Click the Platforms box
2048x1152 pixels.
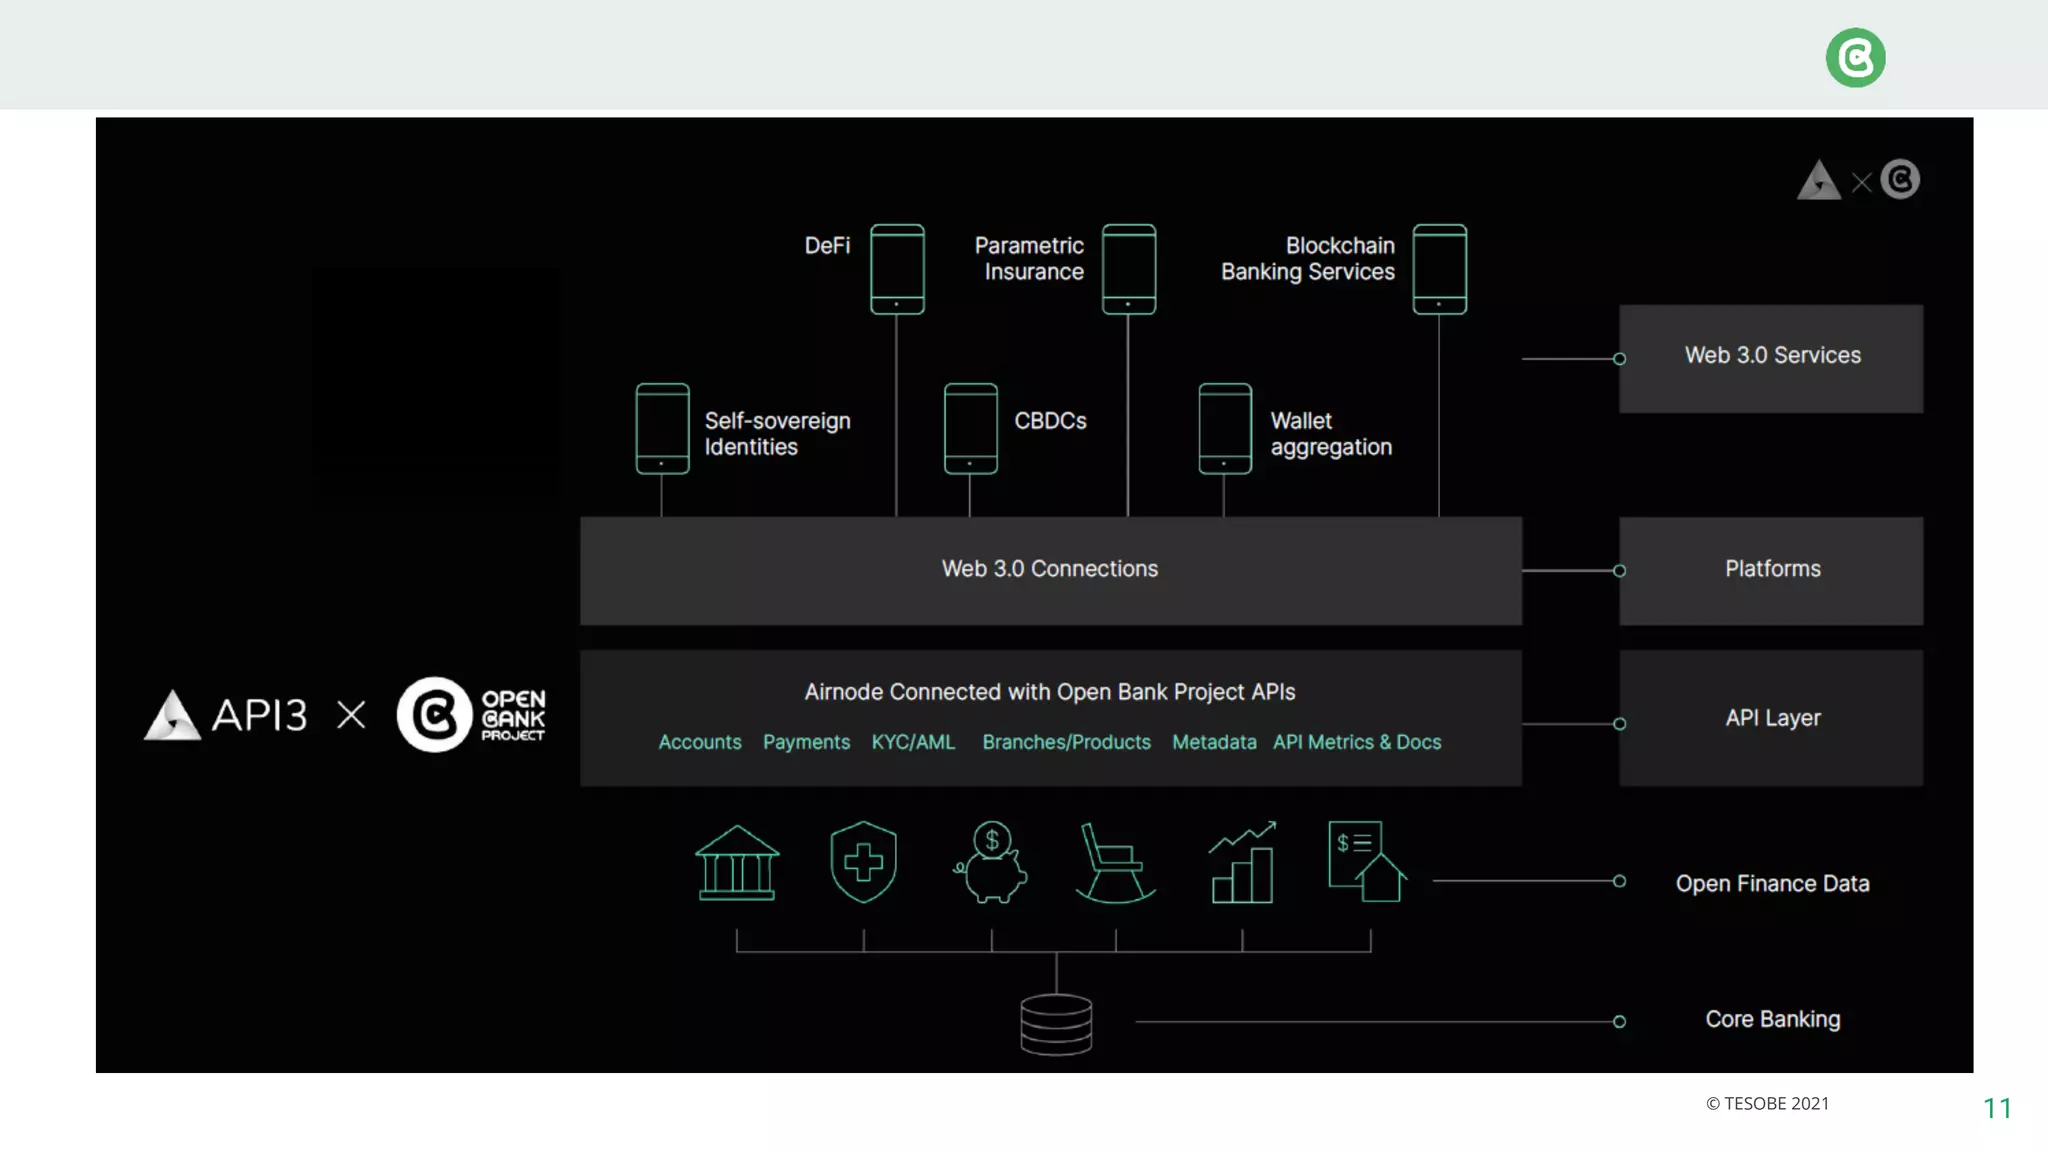[1771, 570]
